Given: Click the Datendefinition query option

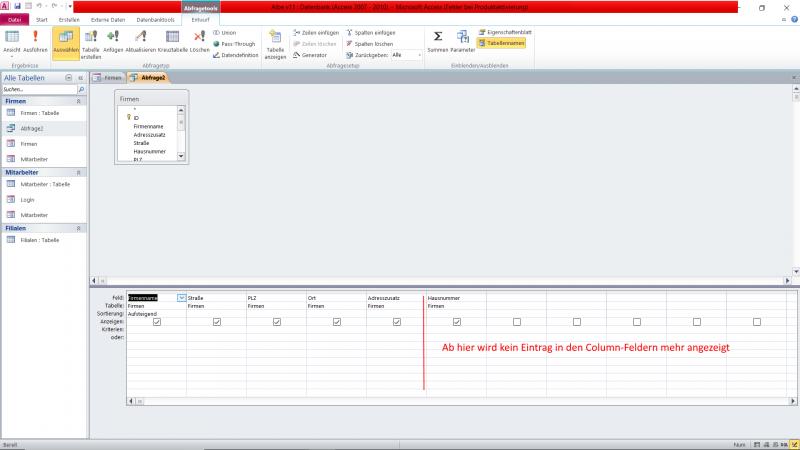Looking at the screenshot, I should (236, 55).
